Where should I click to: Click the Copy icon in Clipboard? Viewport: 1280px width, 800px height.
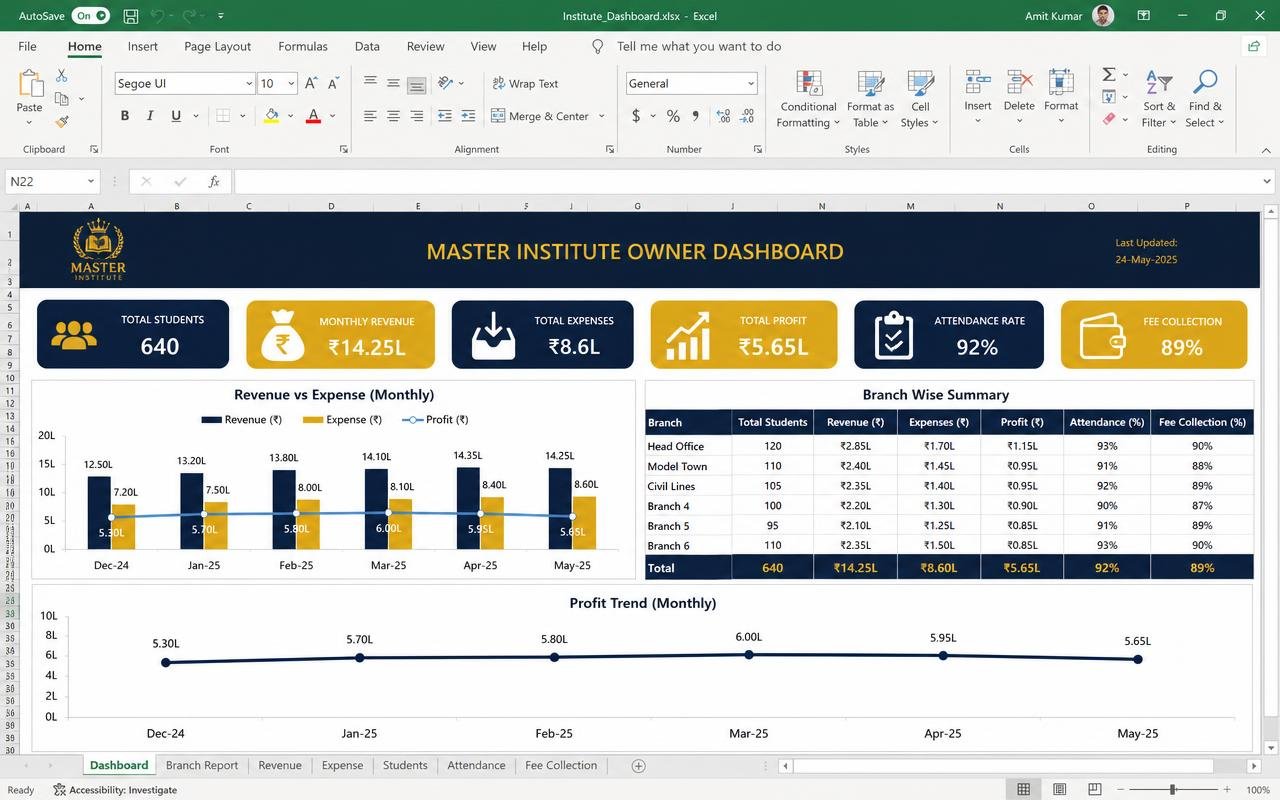click(62, 99)
